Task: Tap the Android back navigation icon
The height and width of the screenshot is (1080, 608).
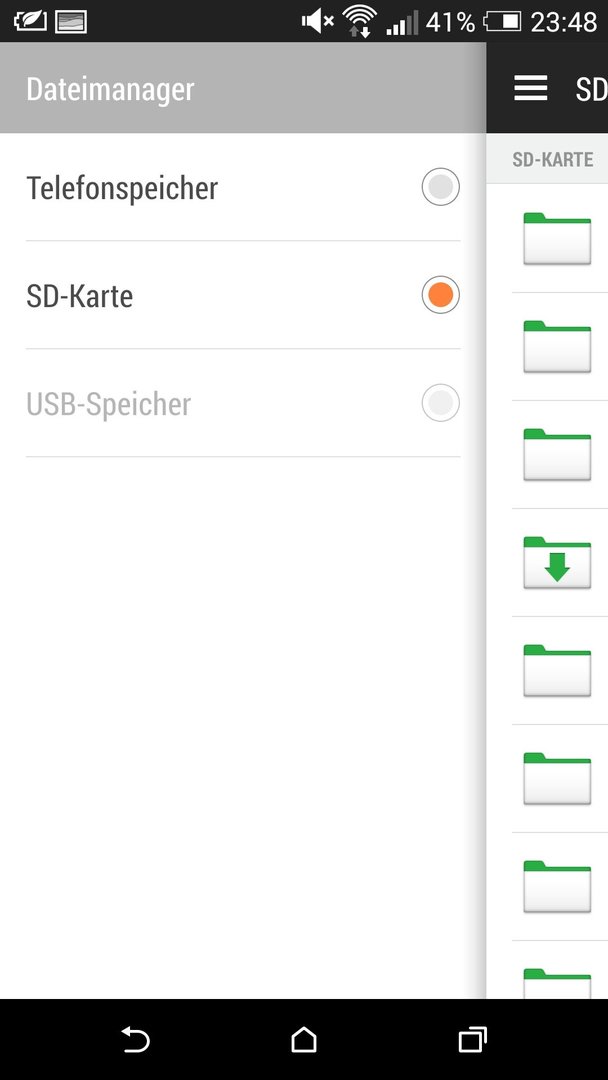Action: coord(136,1039)
